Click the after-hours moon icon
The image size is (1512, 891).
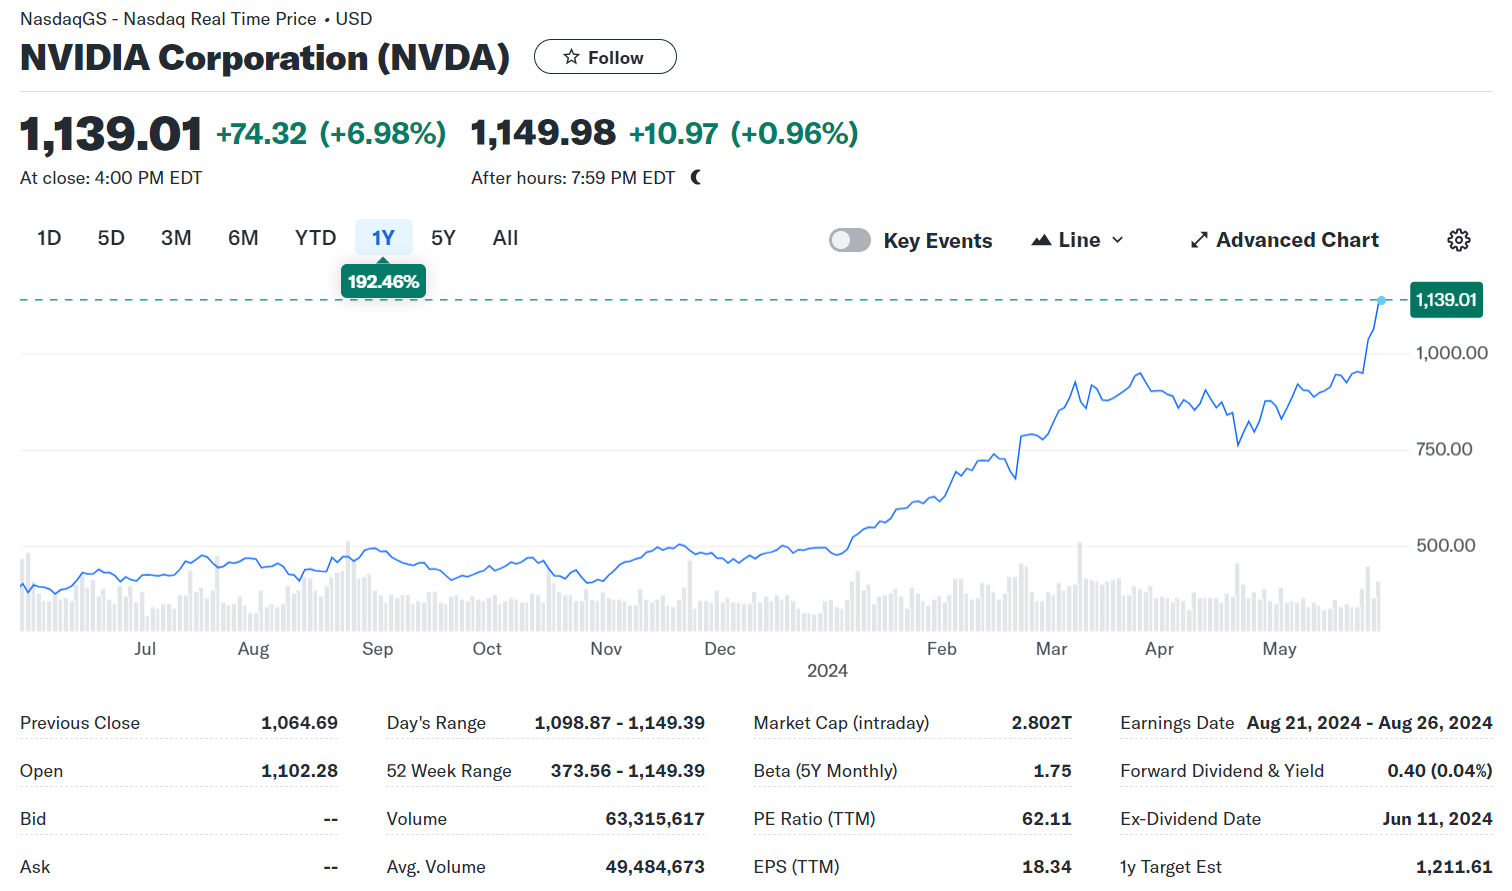[x=696, y=177]
